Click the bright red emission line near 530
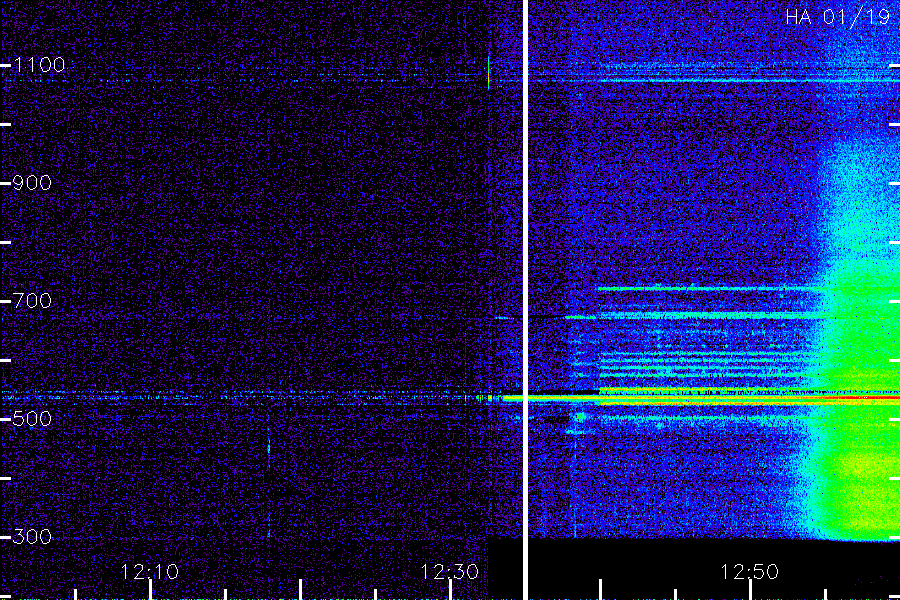Screen dimensions: 900x600 [x=700, y=398]
